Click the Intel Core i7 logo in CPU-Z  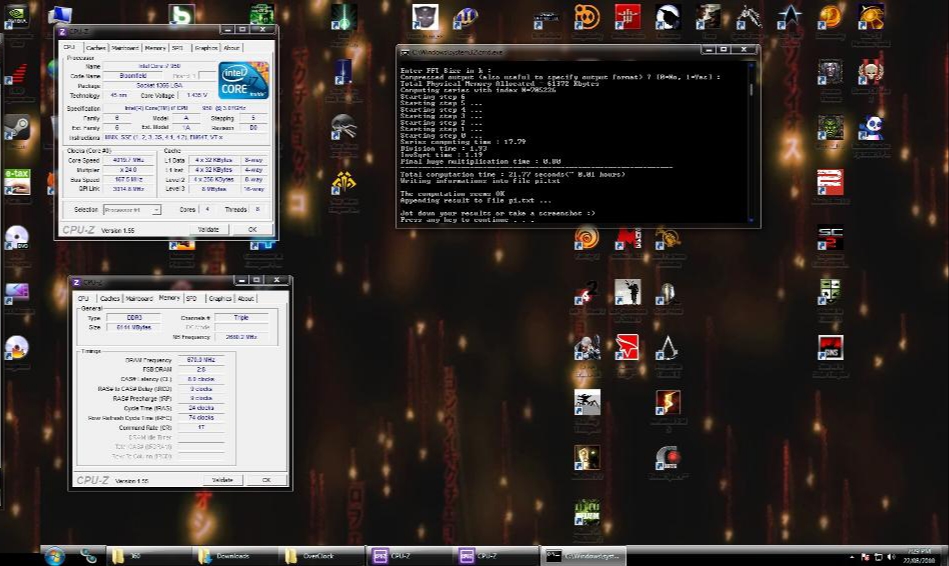243,80
